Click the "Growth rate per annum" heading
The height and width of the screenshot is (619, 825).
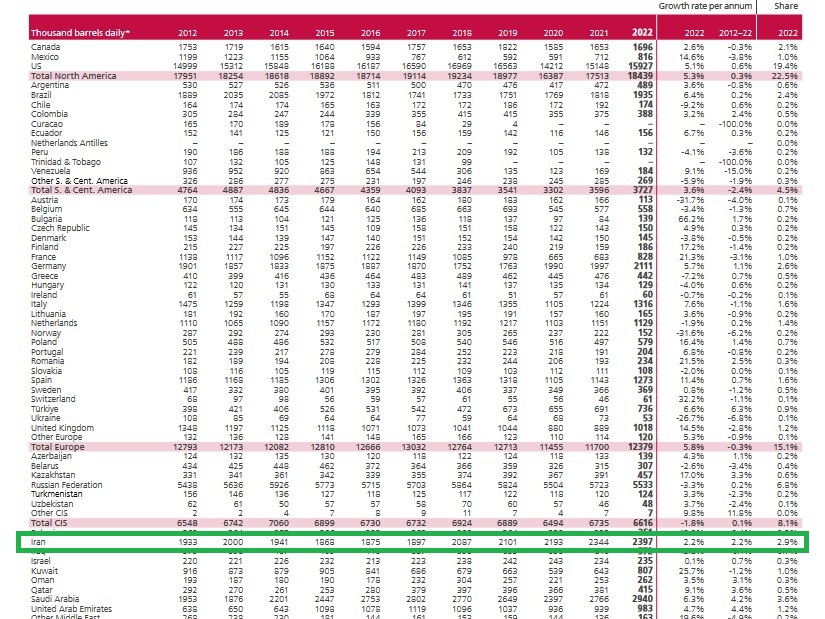pos(702,5)
